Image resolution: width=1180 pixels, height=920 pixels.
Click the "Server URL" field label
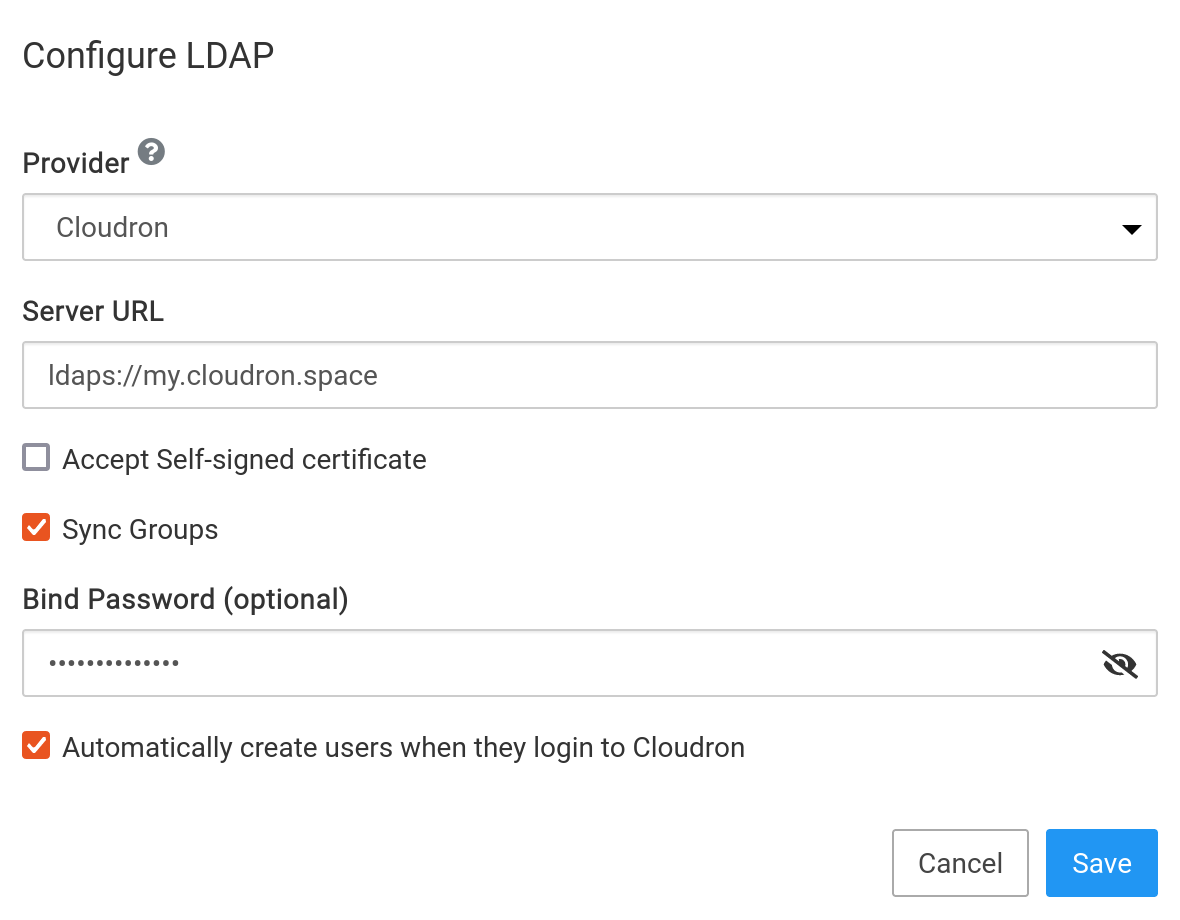point(93,312)
